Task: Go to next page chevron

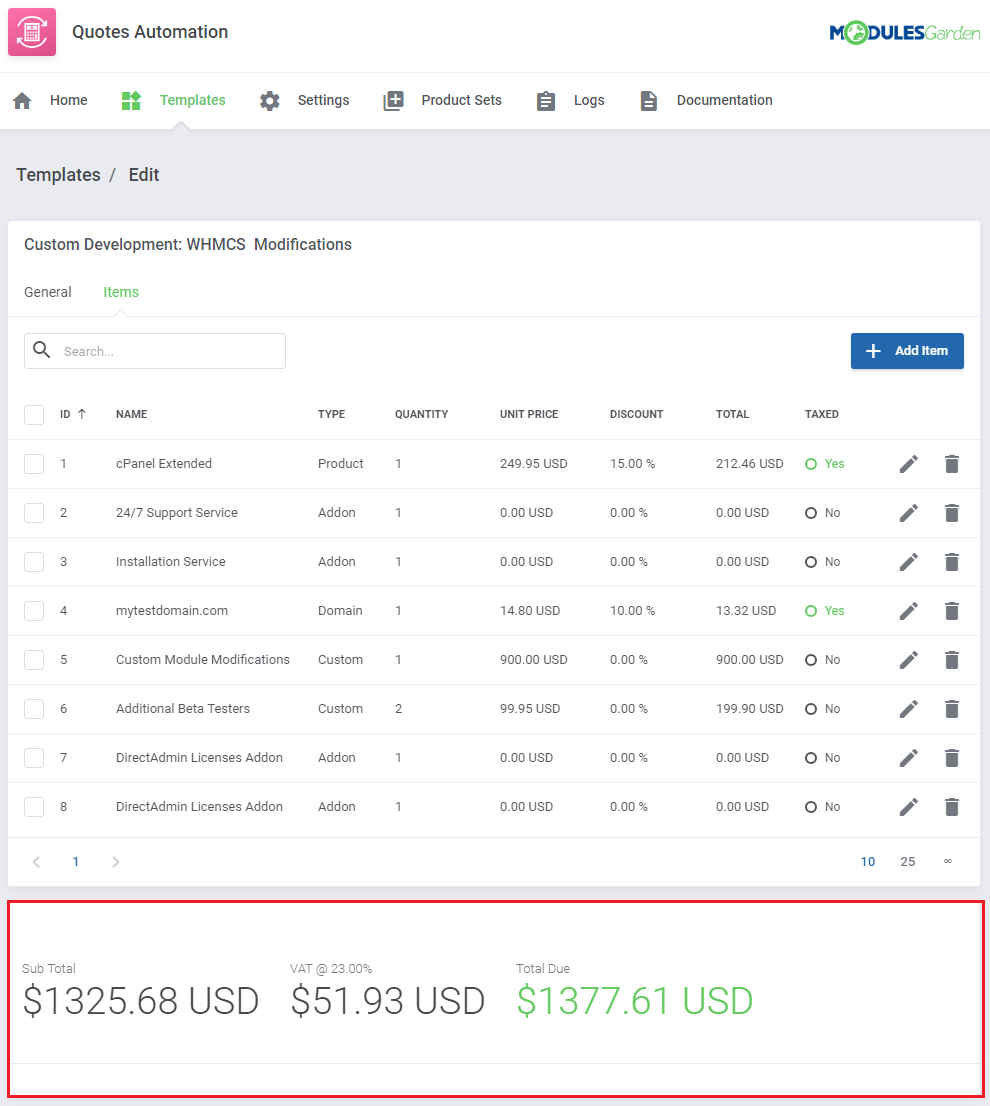Action: click(x=116, y=862)
